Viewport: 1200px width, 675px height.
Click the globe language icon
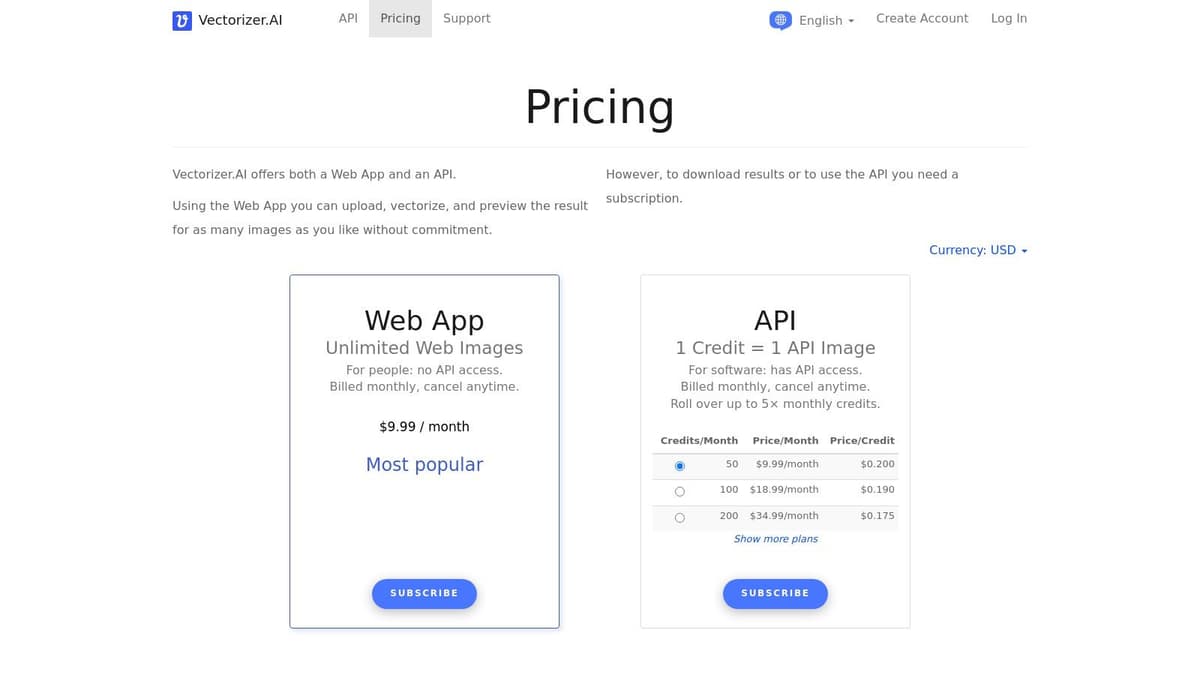(781, 20)
